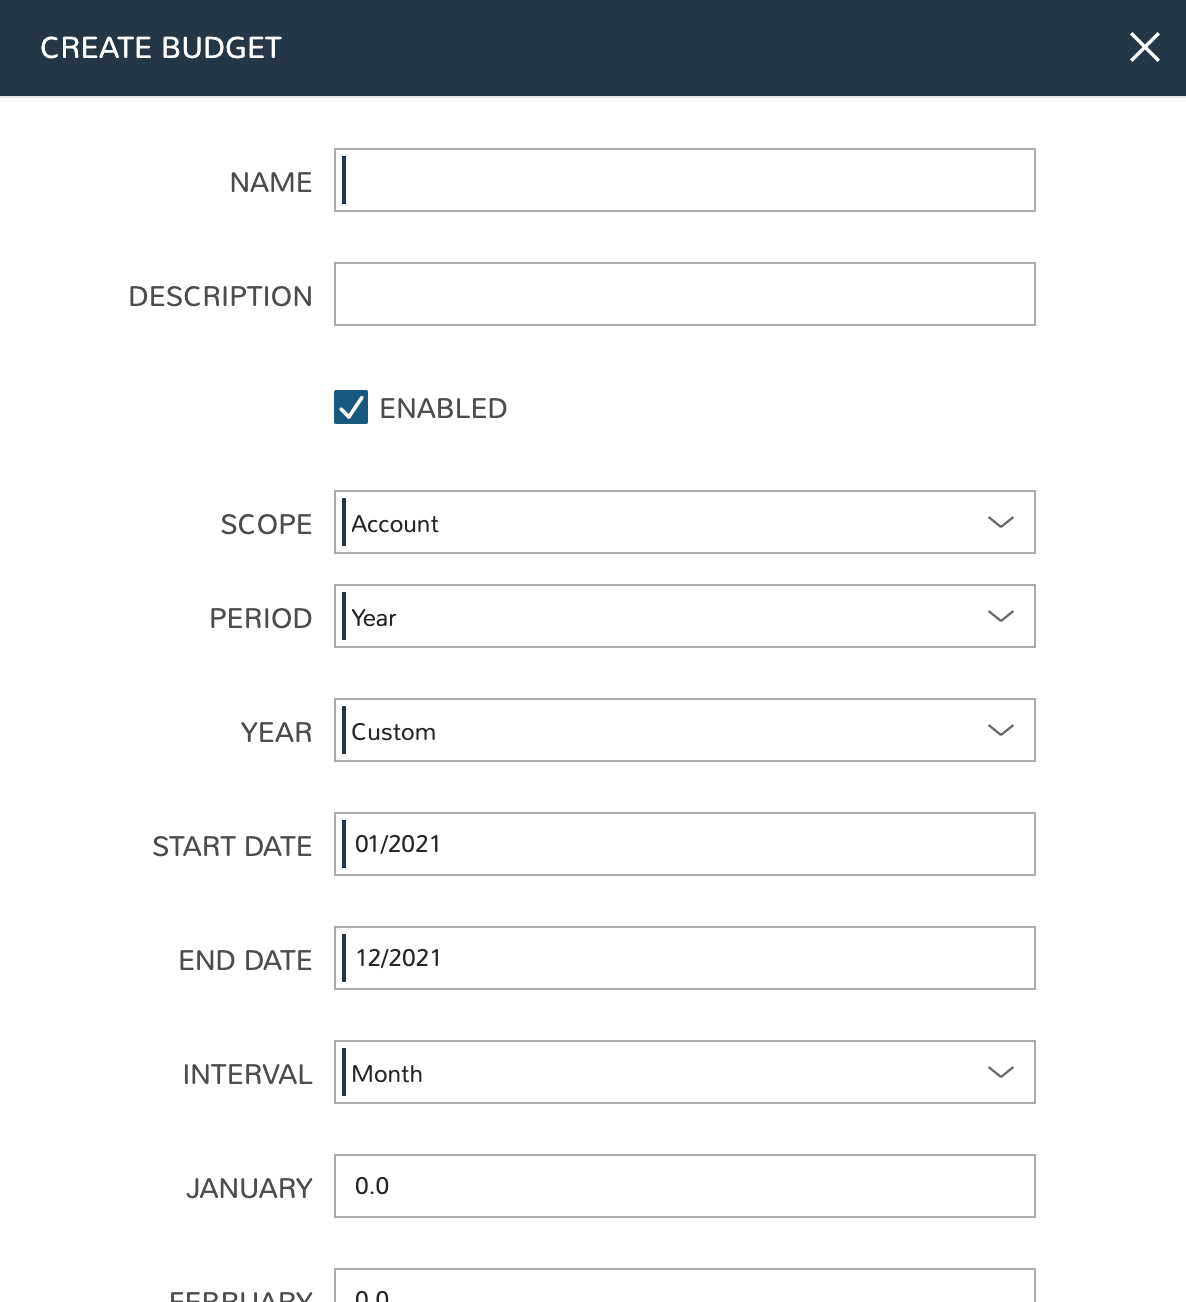
Task: Close the Create Budget dialog
Action: (1144, 47)
